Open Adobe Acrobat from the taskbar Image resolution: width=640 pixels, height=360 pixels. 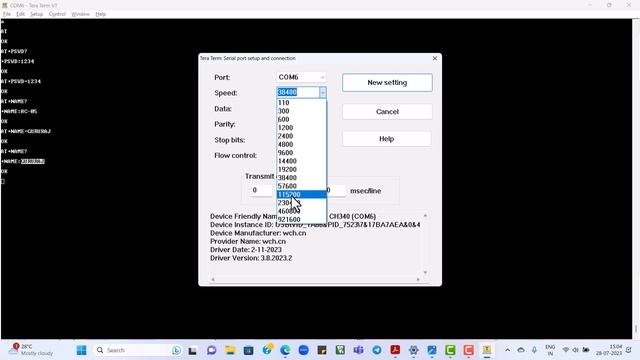[x=395, y=350]
